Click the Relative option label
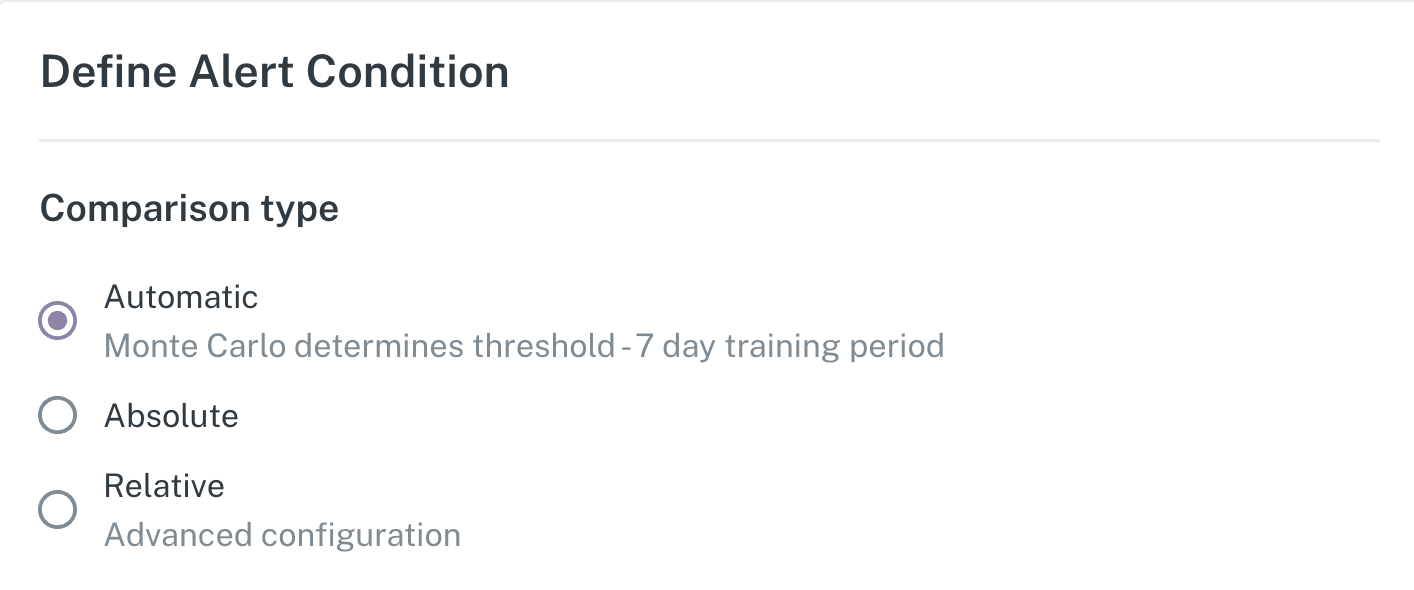 (x=164, y=486)
